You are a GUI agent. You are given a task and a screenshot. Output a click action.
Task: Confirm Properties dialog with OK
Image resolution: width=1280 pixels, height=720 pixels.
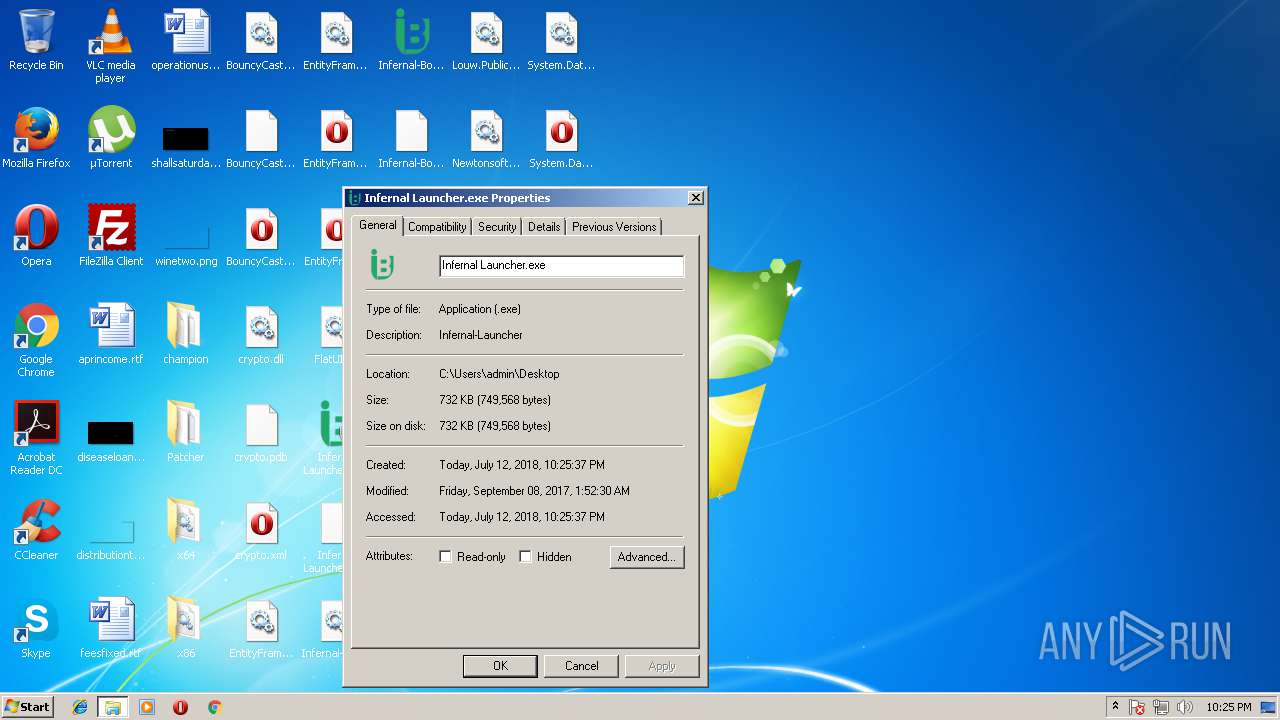tap(500, 666)
